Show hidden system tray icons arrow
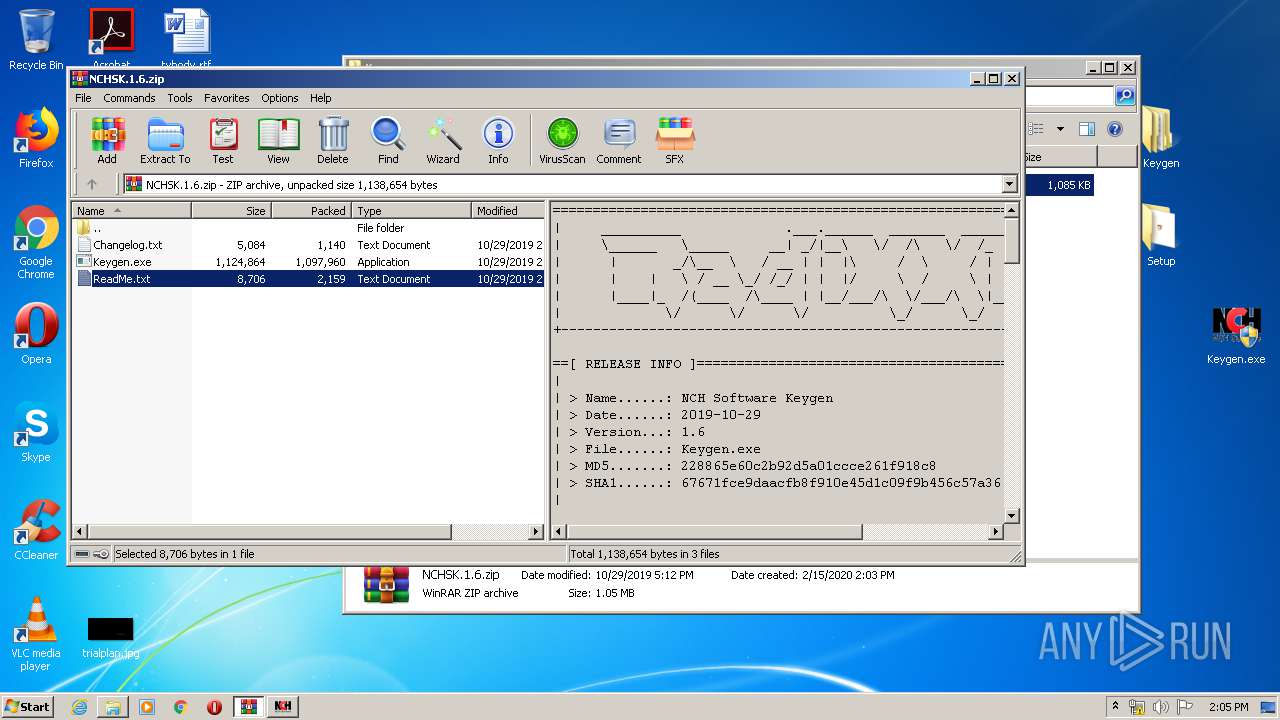This screenshot has height=720, width=1280. [x=1116, y=706]
